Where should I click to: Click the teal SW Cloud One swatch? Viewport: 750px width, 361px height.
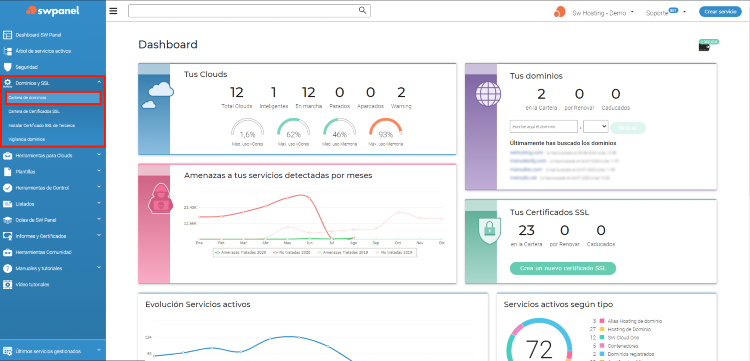pos(602,338)
